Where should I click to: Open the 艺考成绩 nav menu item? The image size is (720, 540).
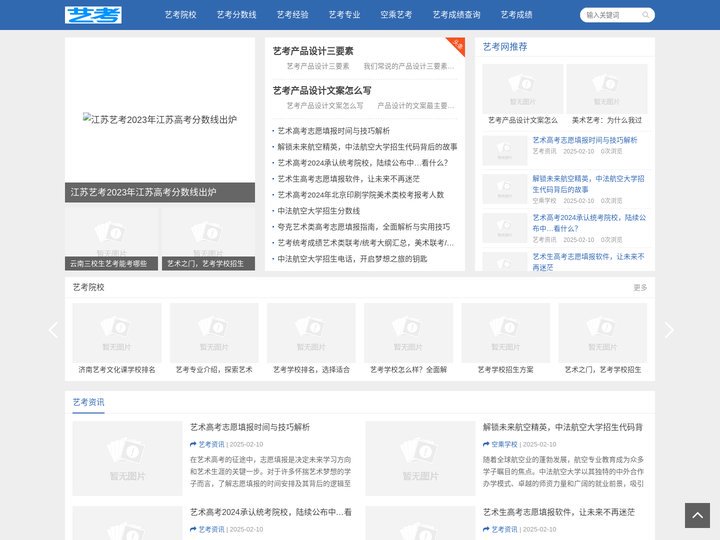(x=517, y=15)
